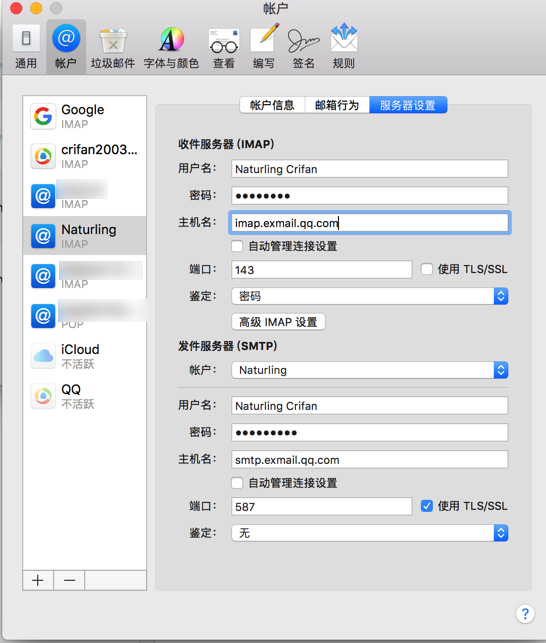Click IMAP 端口 field showing 143
Screen dimensions: 546x643
pyautogui.click(x=322, y=269)
